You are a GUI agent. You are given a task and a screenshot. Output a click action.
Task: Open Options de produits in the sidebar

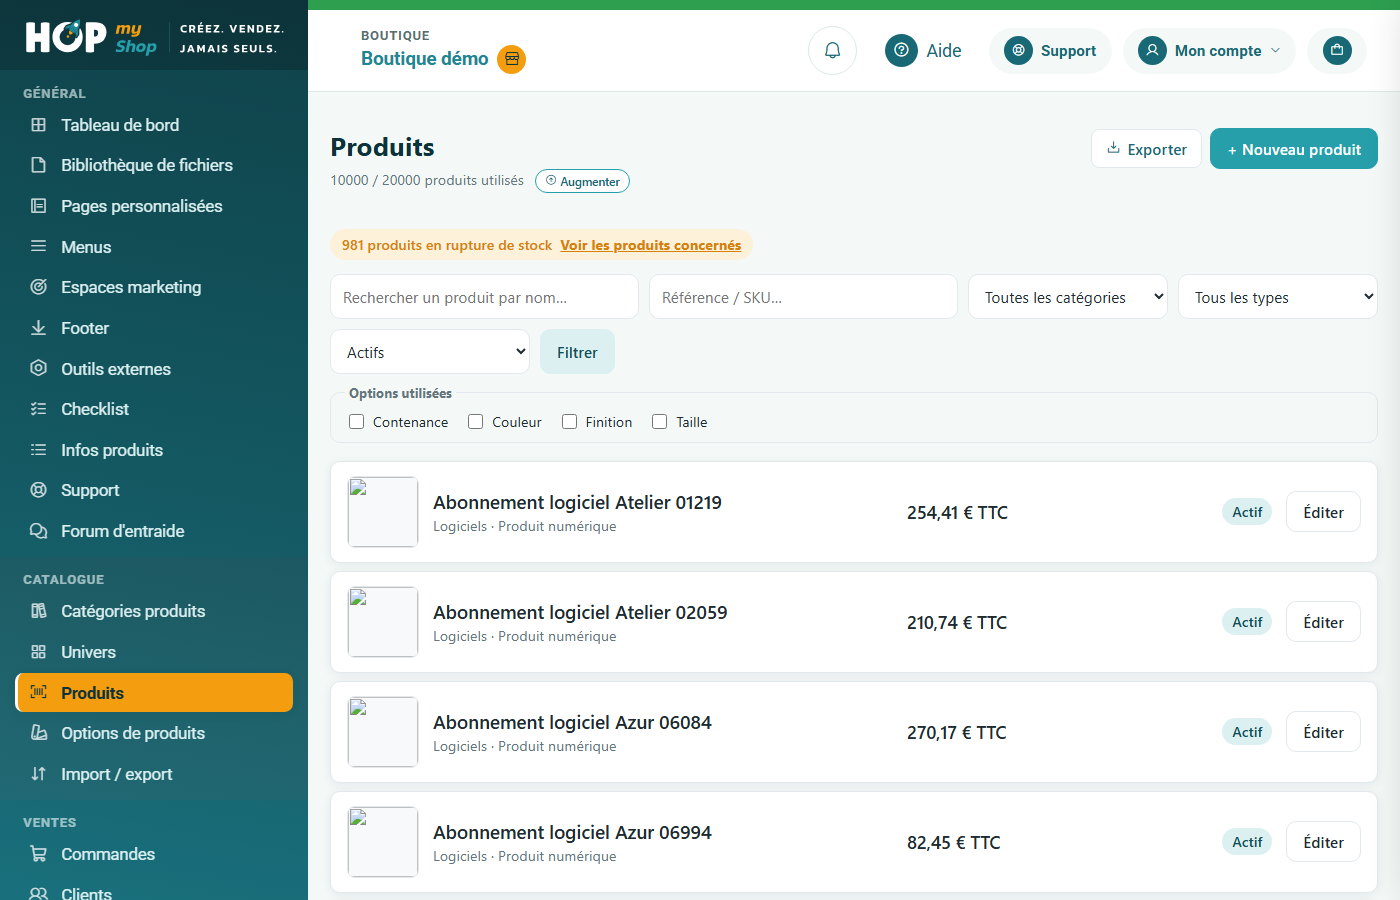154,733
